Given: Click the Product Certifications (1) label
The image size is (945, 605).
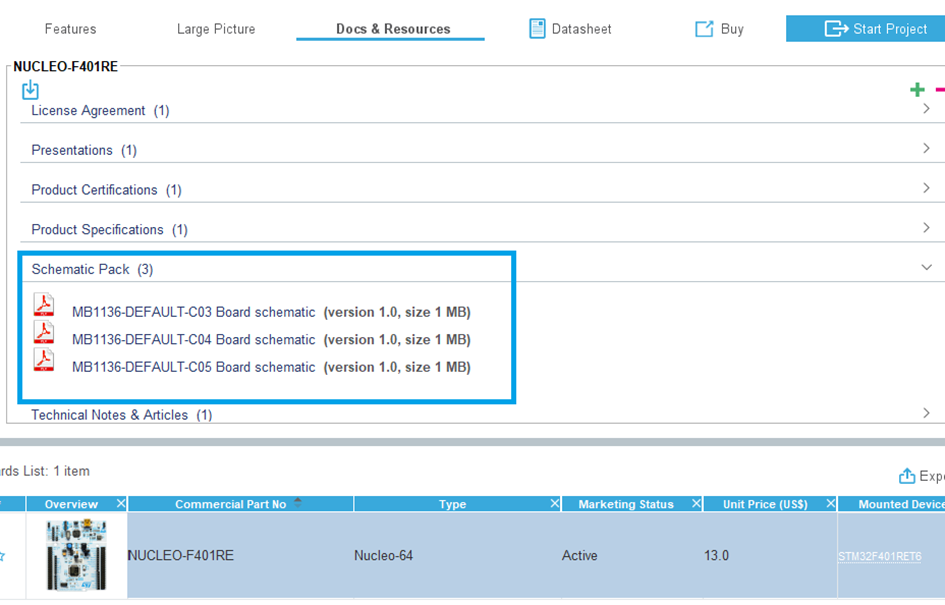Looking at the screenshot, I should coord(106,190).
